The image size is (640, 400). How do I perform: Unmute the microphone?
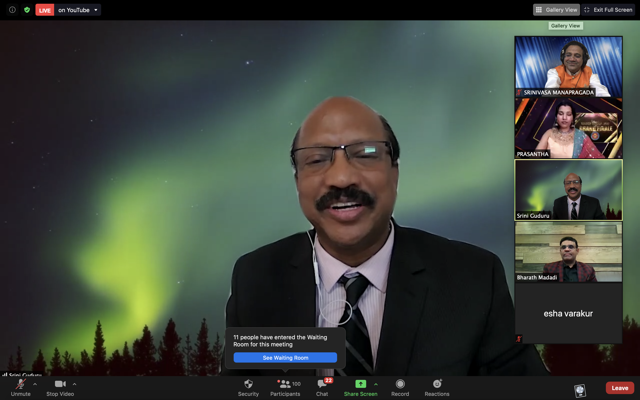20,387
